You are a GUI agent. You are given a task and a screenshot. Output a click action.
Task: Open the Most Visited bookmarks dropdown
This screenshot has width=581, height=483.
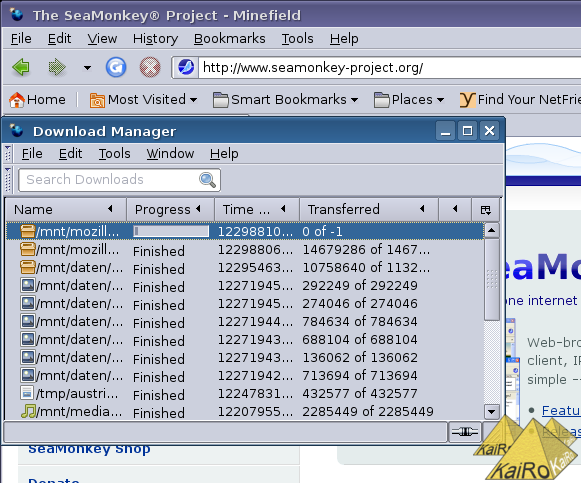(143, 100)
